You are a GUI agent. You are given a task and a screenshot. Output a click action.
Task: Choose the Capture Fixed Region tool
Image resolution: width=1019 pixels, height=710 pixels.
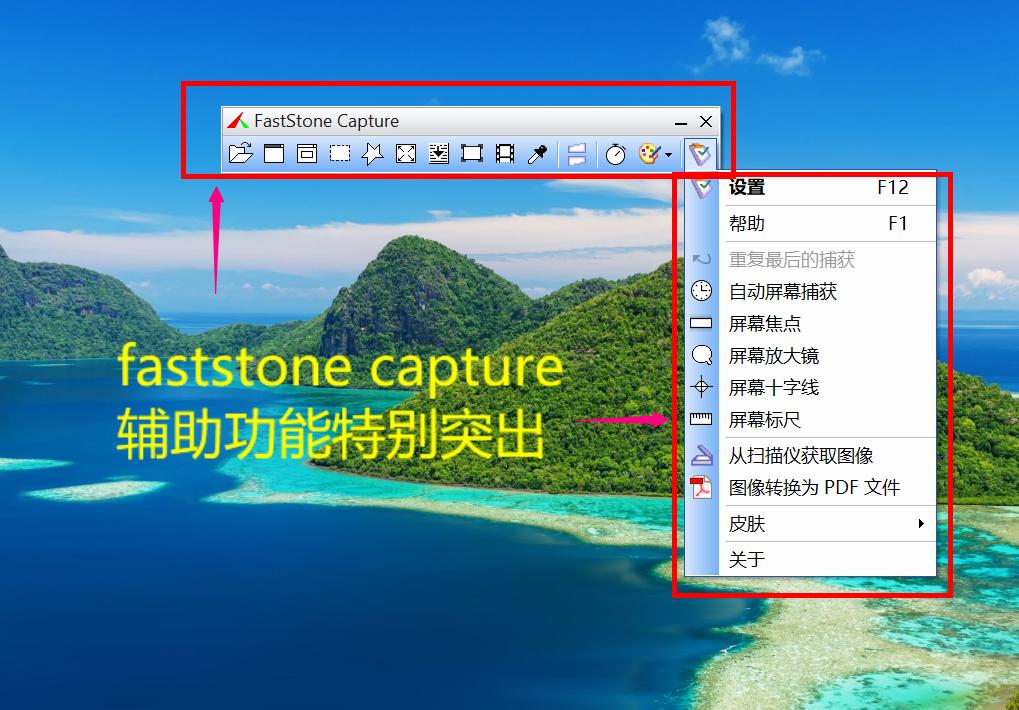472,153
